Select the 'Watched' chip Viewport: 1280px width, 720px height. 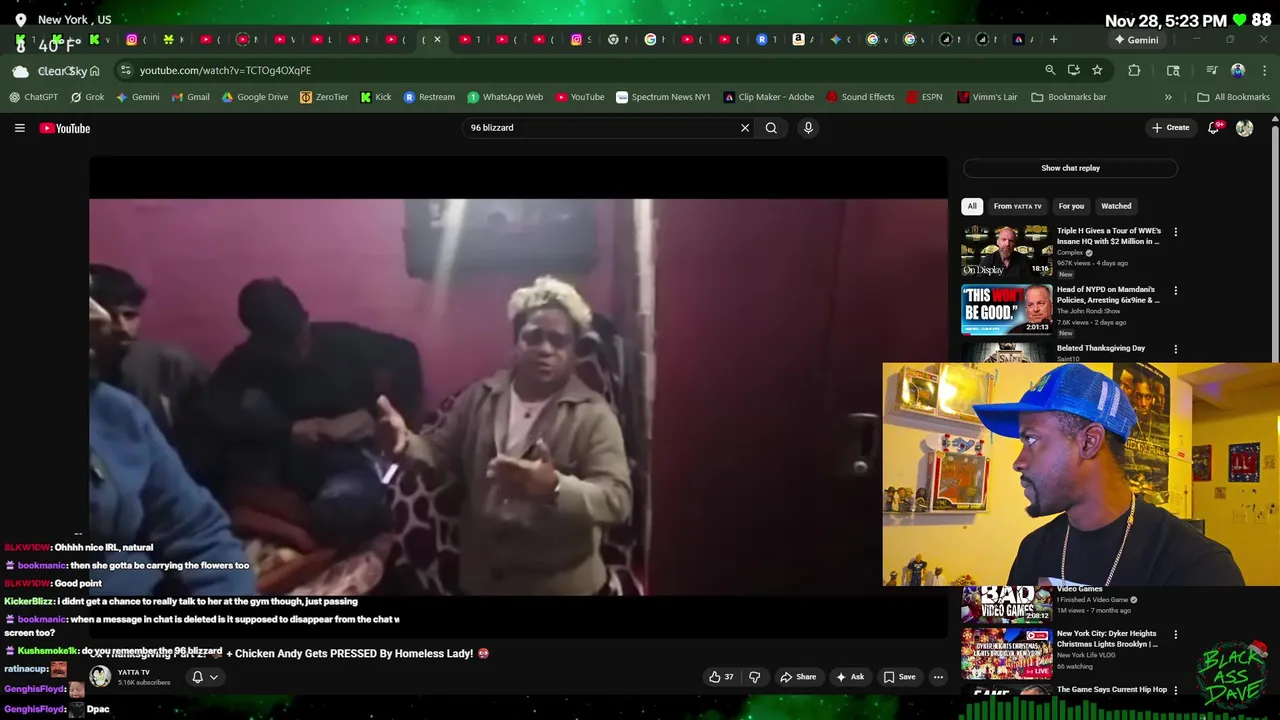[x=1116, y=206]
